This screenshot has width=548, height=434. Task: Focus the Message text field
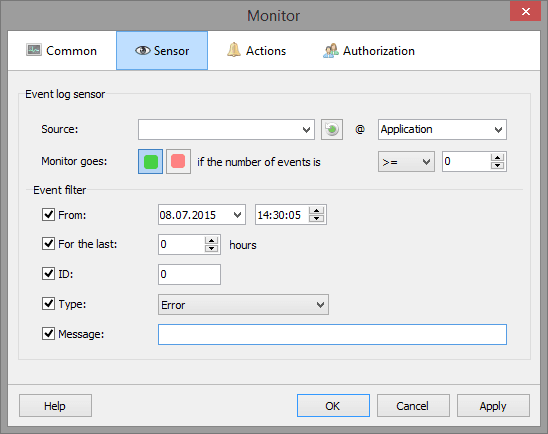[332, 334]
